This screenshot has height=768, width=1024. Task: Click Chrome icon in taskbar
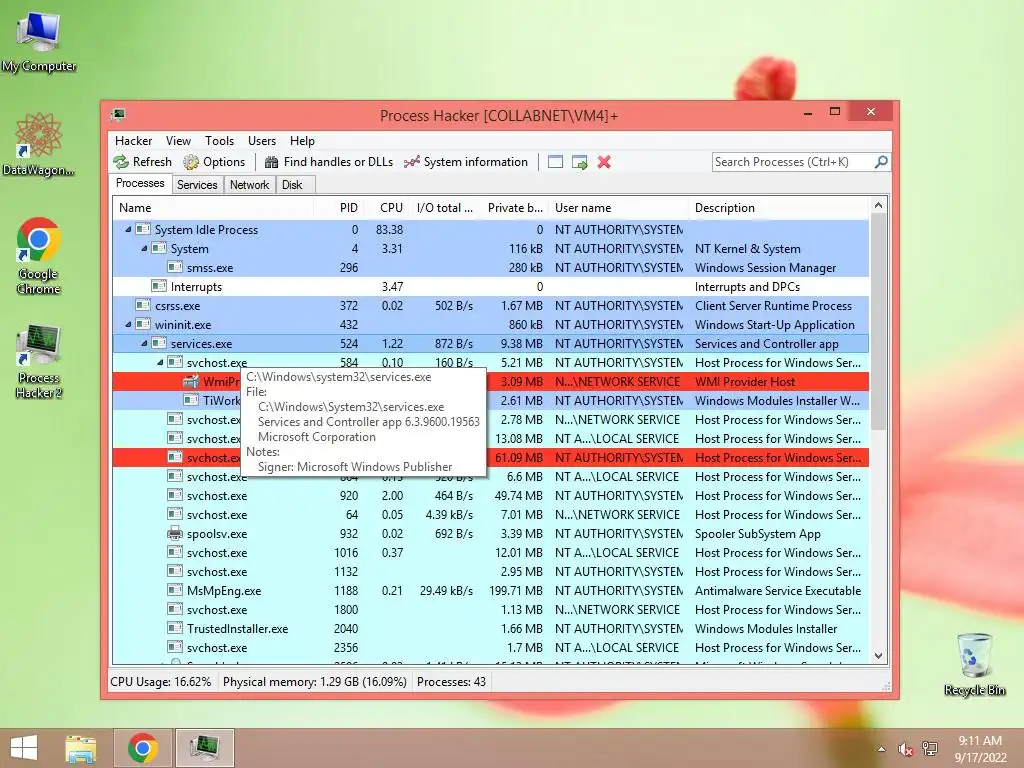coord(143,748)
